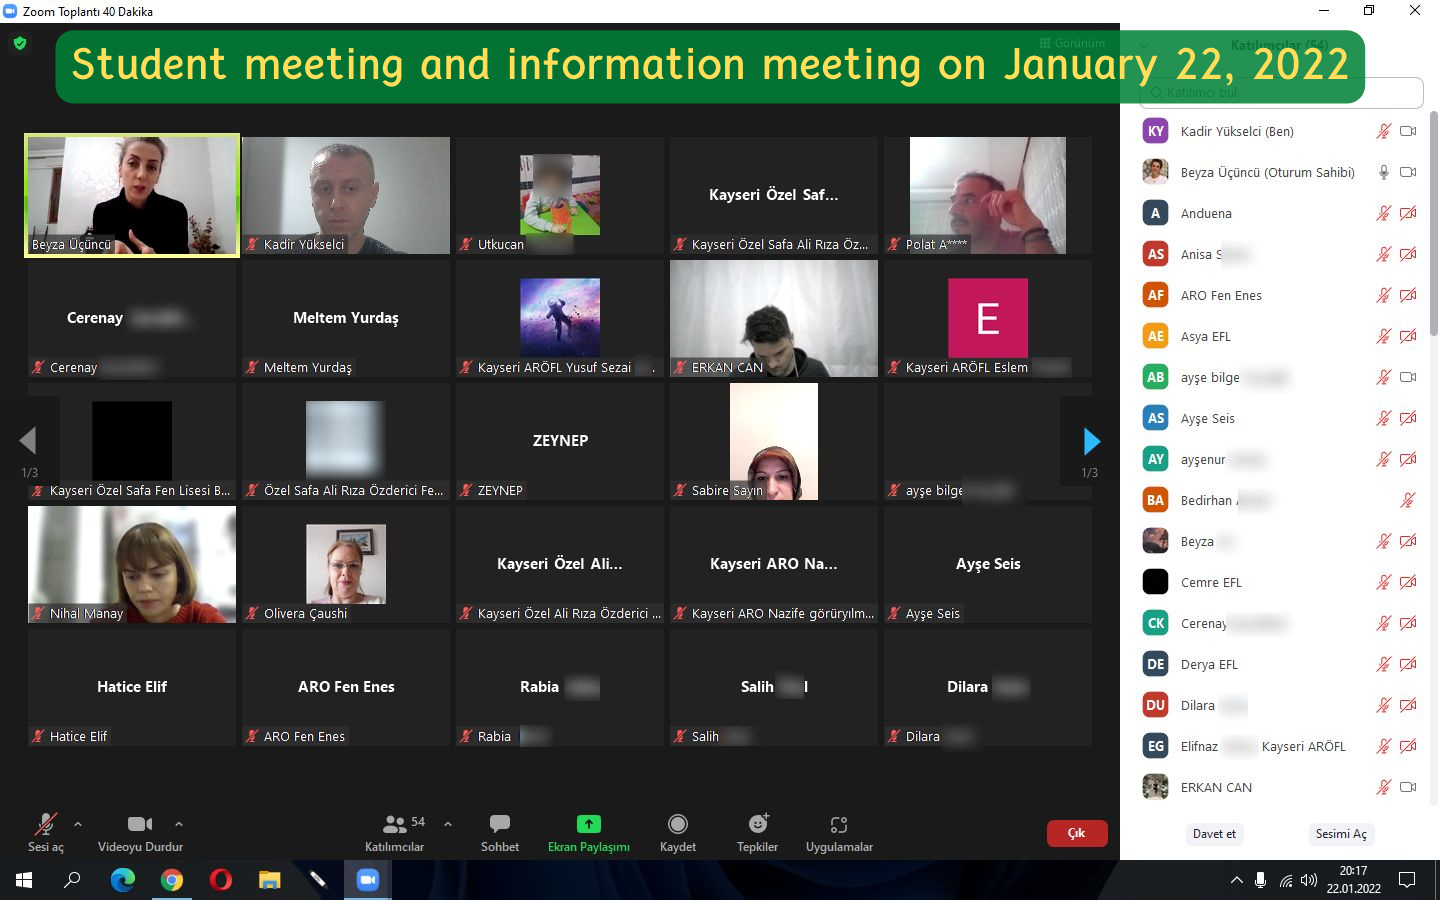Show hidden system tray icons chevron
This screenshot has width=1440, height=900.
tap(1237, 880)
